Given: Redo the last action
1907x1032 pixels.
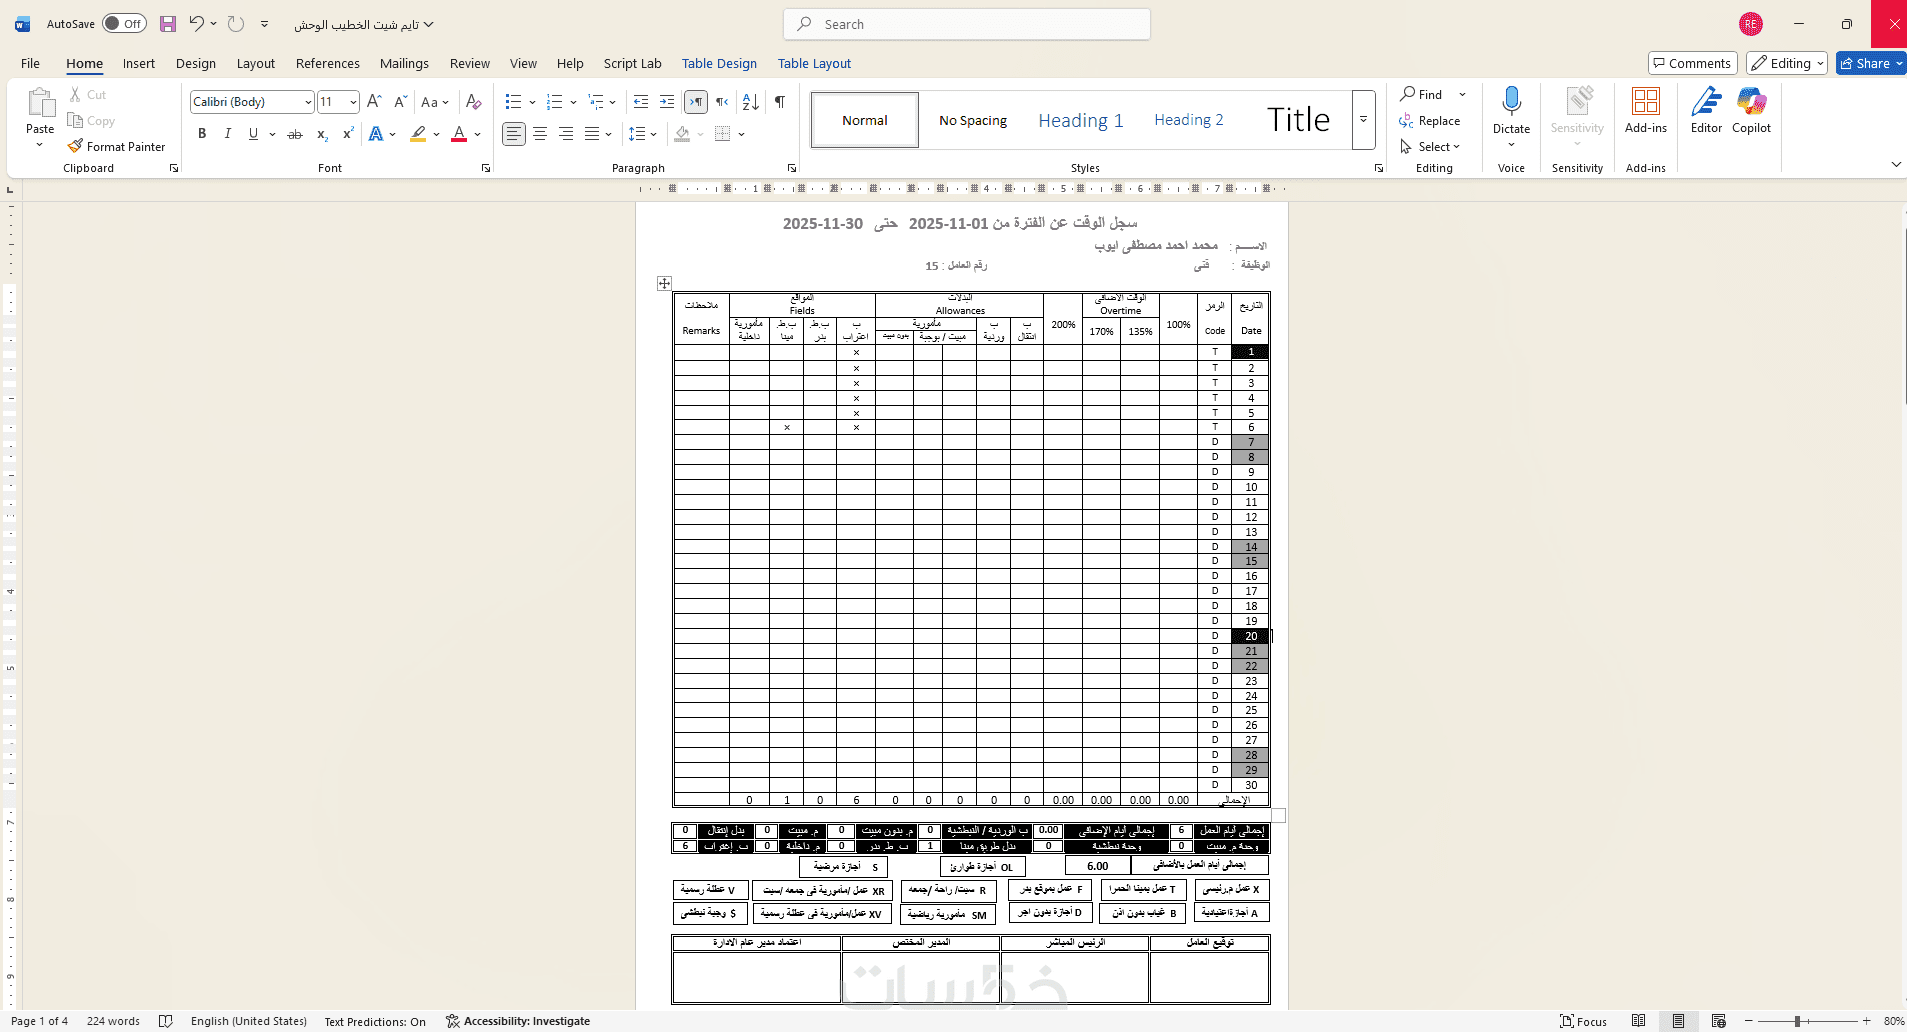Looking at the screenshot, I should [236, 24].
